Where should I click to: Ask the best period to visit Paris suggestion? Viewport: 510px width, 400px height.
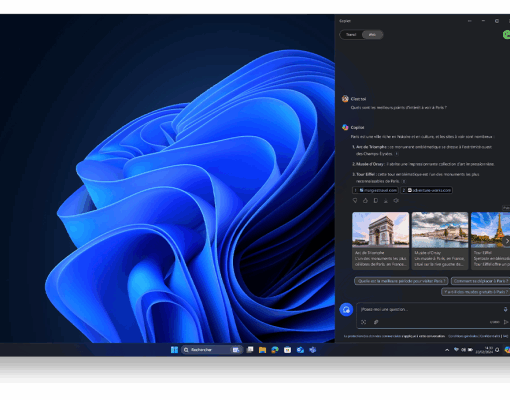401,281
